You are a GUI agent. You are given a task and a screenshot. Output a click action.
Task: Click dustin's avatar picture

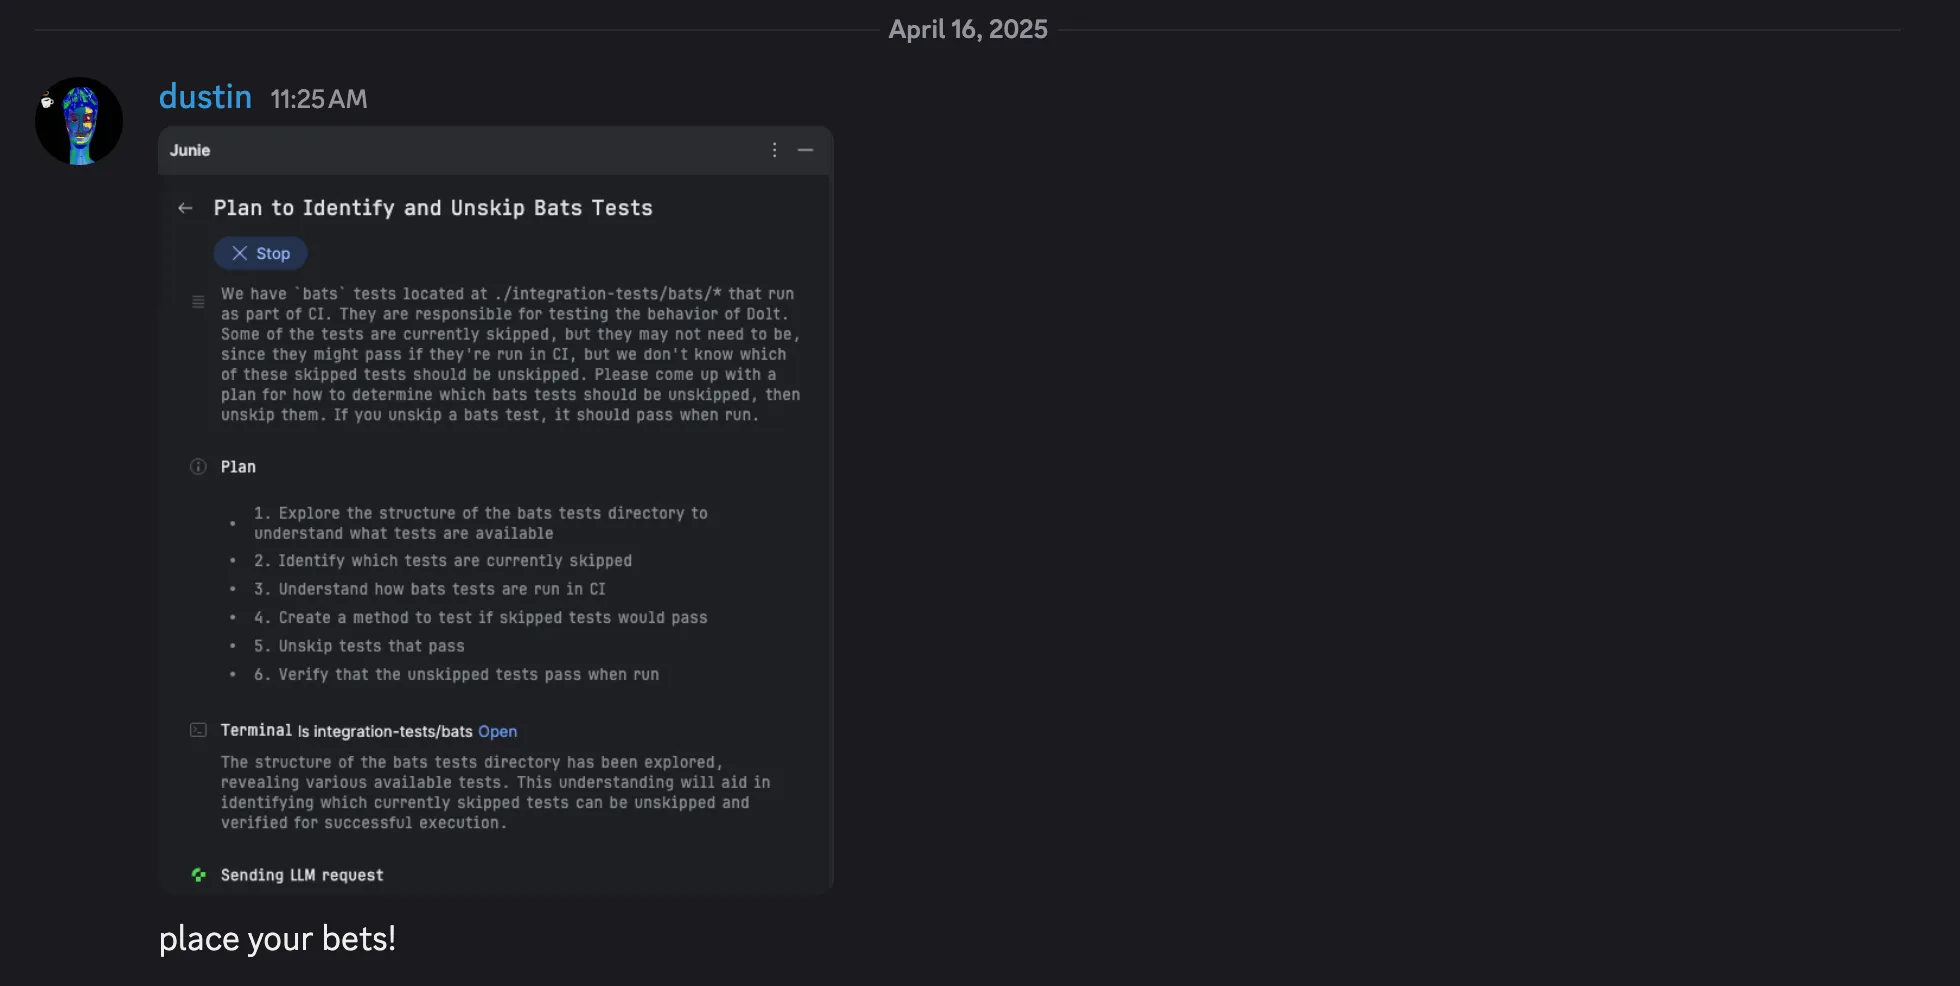[79, 121]
